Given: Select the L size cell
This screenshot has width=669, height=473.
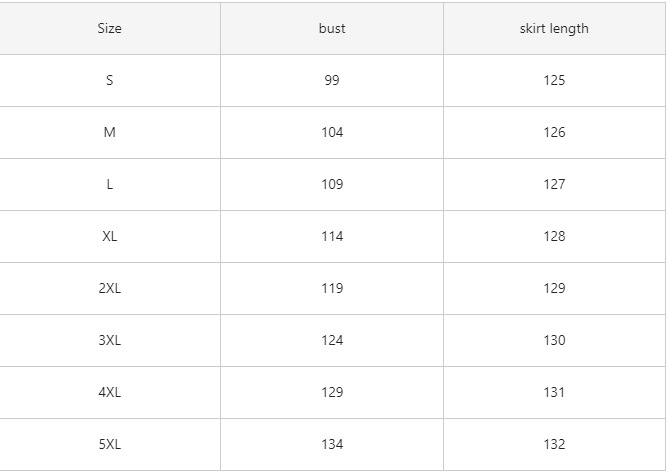Looking at the screenshot, I should pos(110,184).
